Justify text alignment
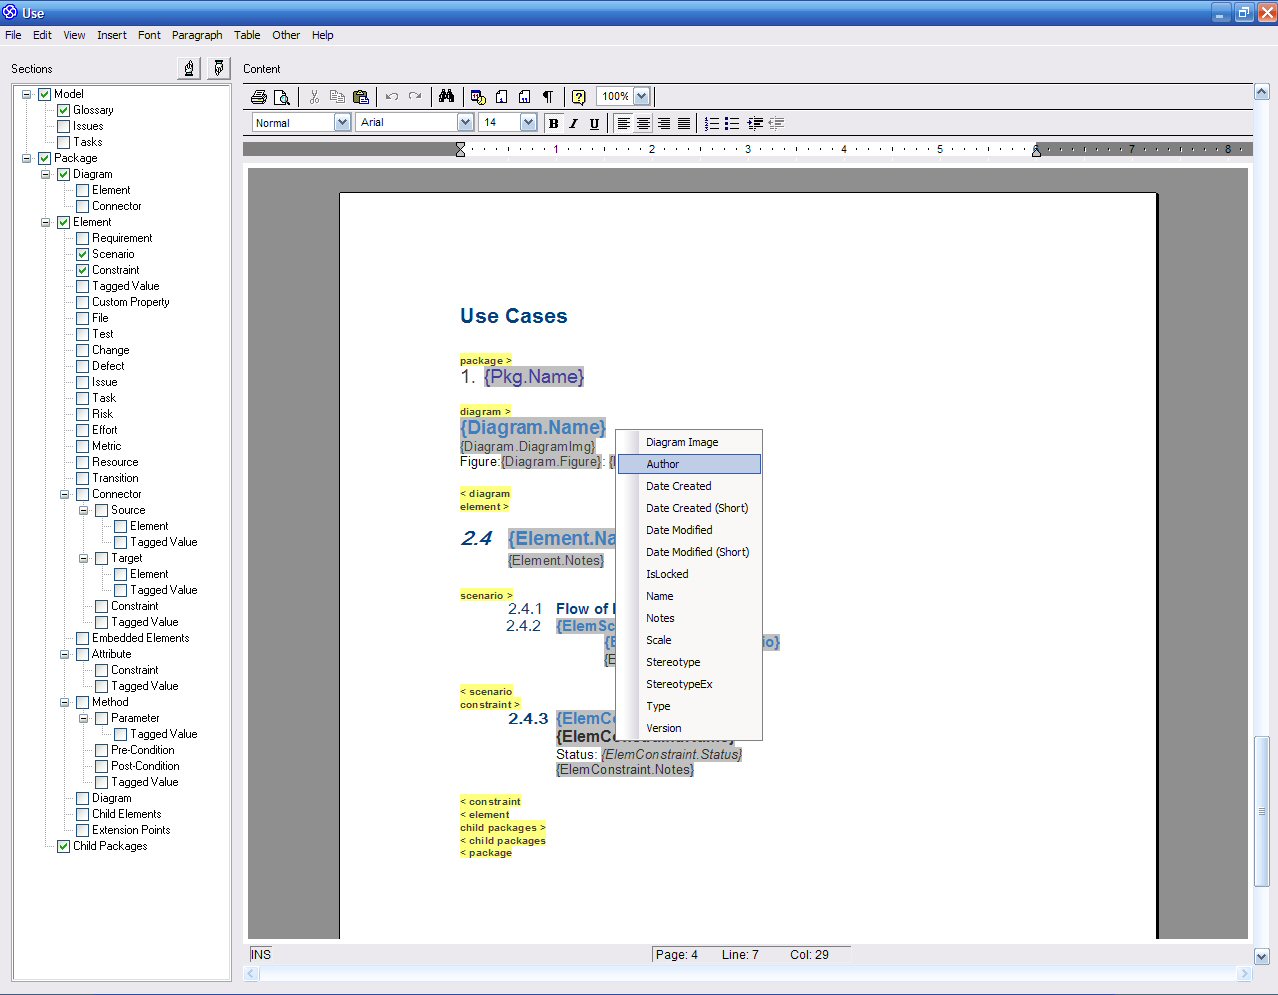Screen dimensions: 1278x995 coord(684,123)
